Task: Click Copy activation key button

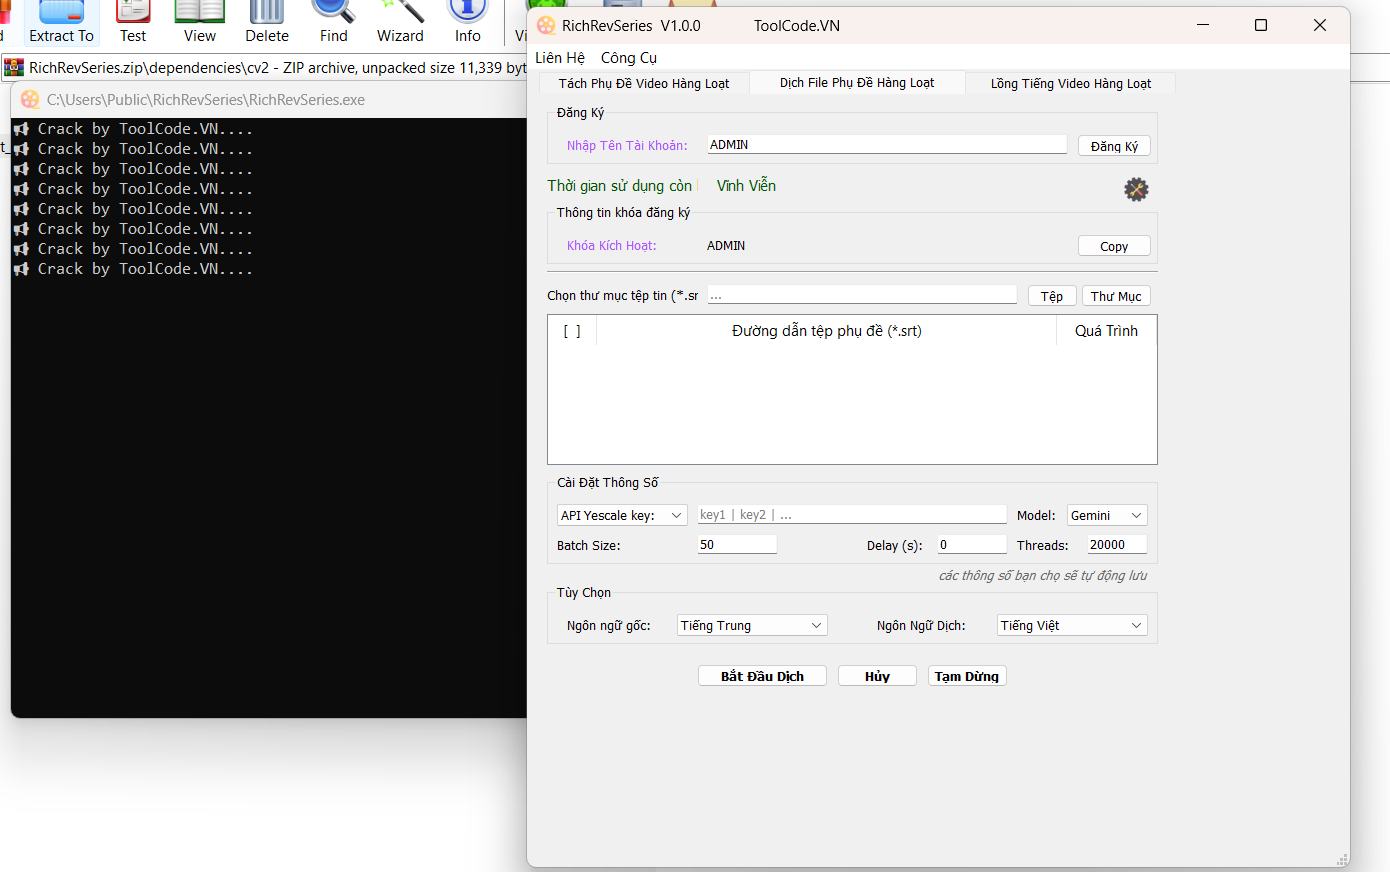Action: [1114, 246]
